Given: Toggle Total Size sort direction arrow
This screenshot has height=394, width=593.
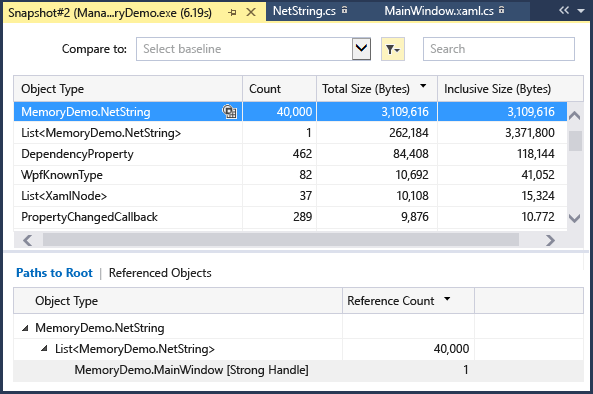Looking at the screenshot, I should (x=423, y=86).
